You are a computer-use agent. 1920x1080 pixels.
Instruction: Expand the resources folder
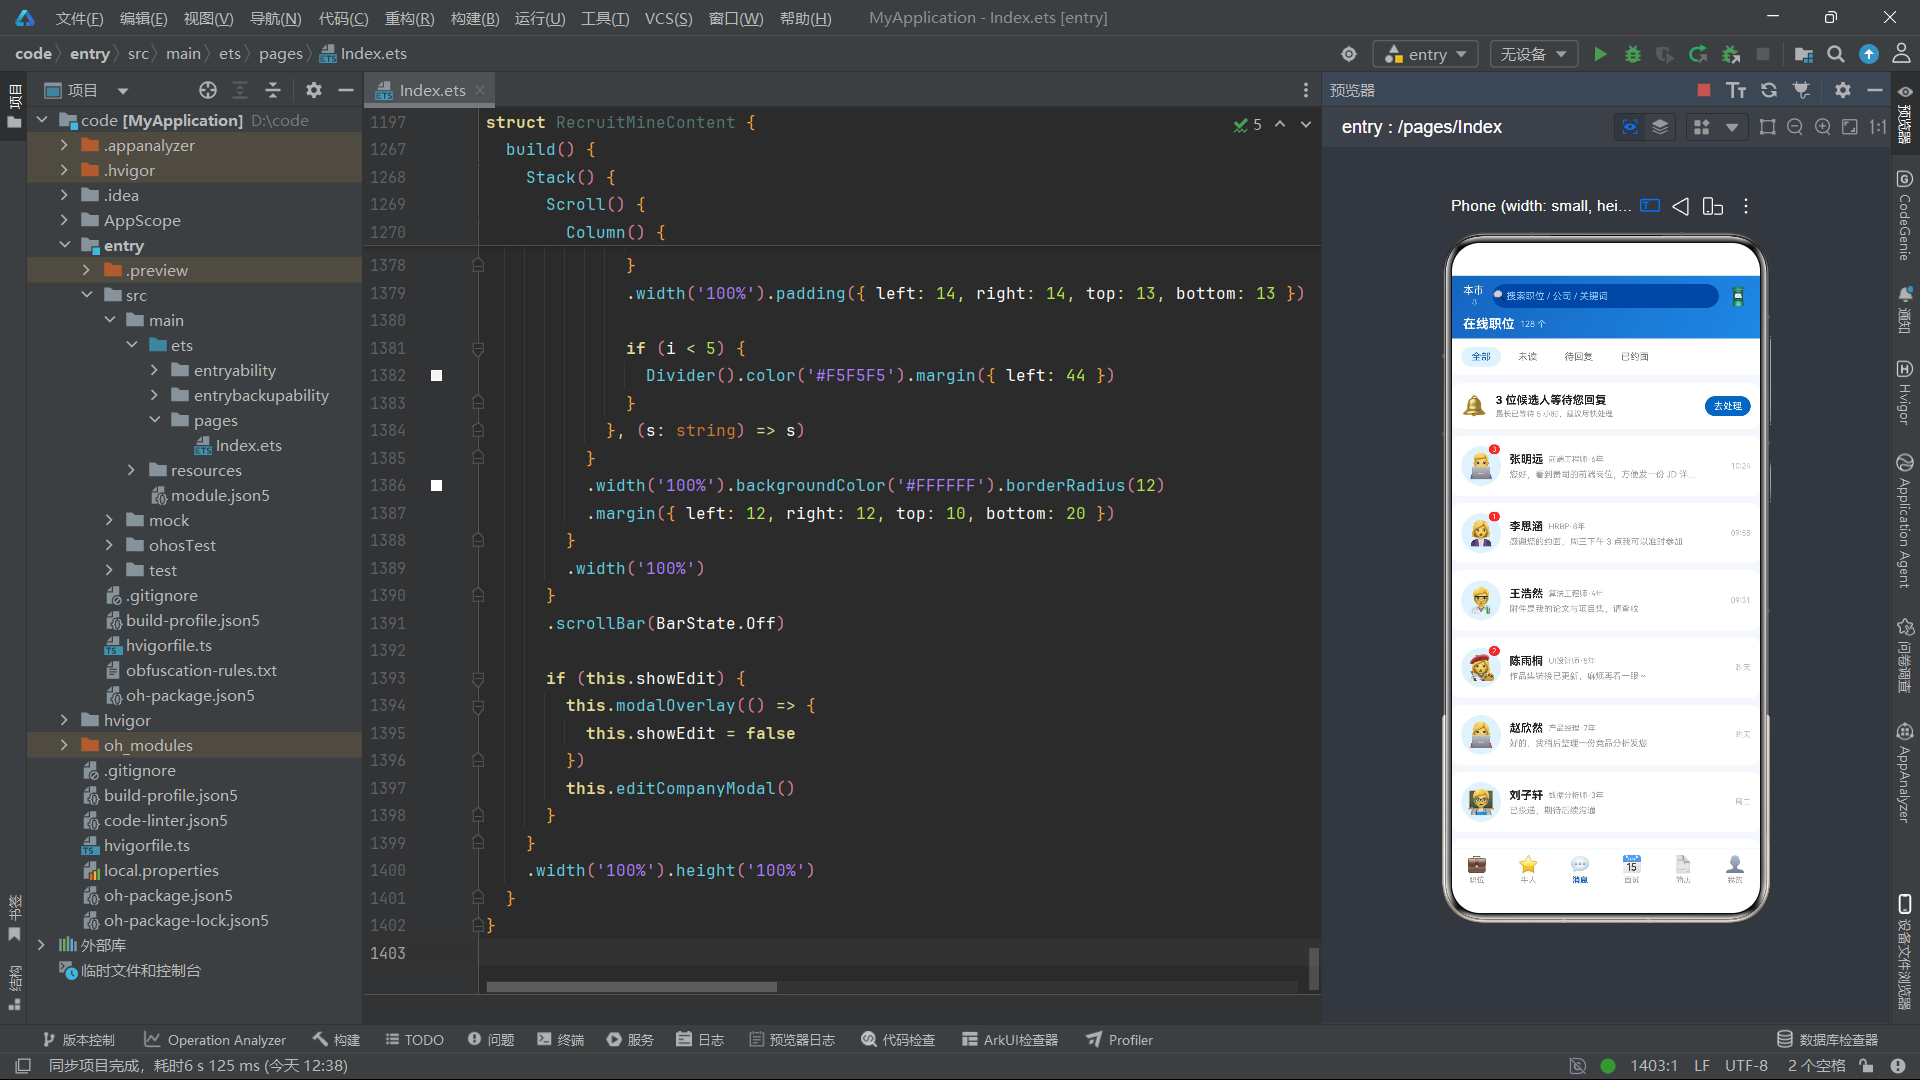[x=131, y=470]
